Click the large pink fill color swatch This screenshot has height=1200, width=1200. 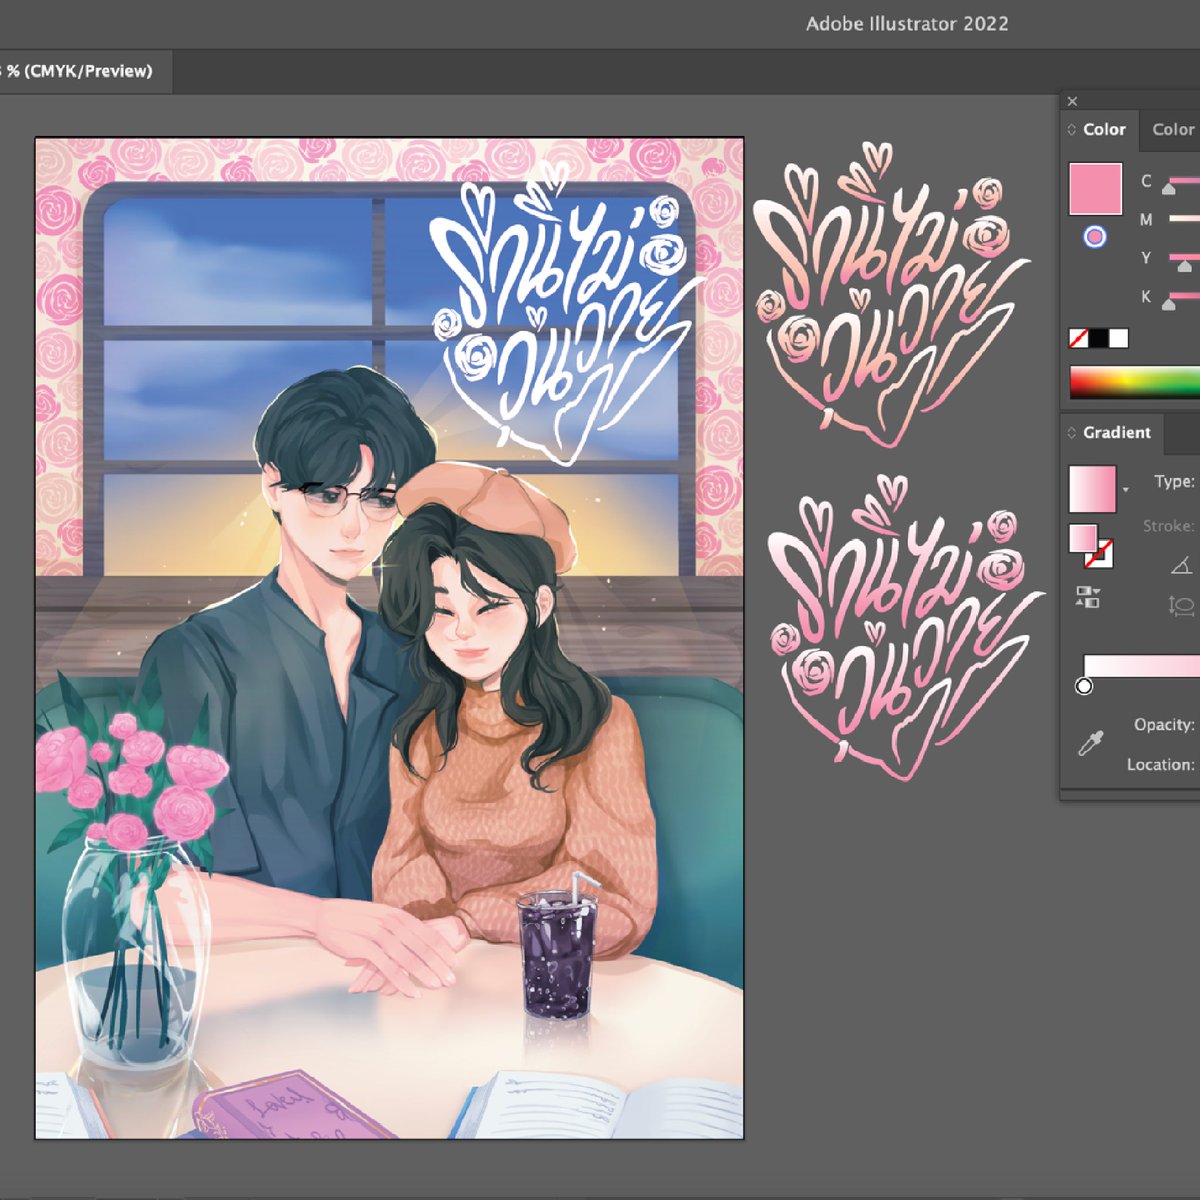coord(1096,189)
